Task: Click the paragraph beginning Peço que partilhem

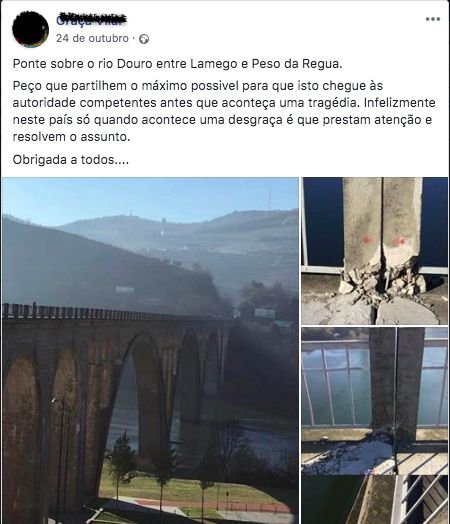Action: coord(224,111)
